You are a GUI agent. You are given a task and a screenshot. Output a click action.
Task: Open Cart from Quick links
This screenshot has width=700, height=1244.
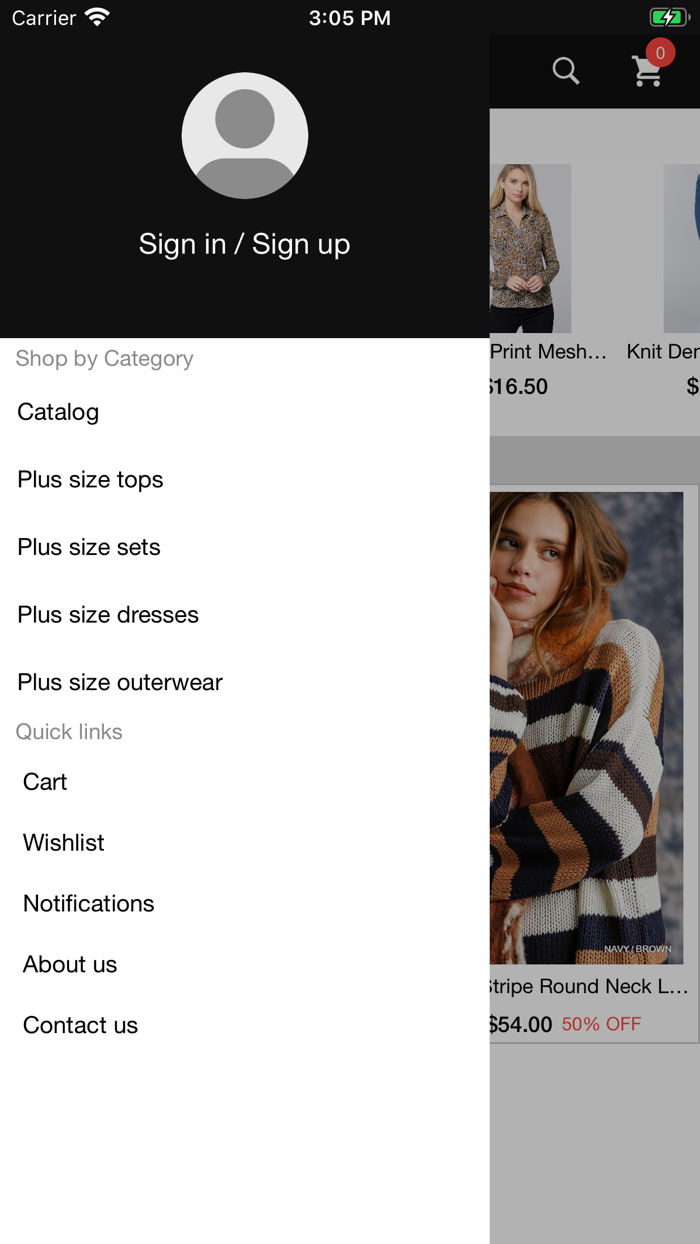click(45, 782)
